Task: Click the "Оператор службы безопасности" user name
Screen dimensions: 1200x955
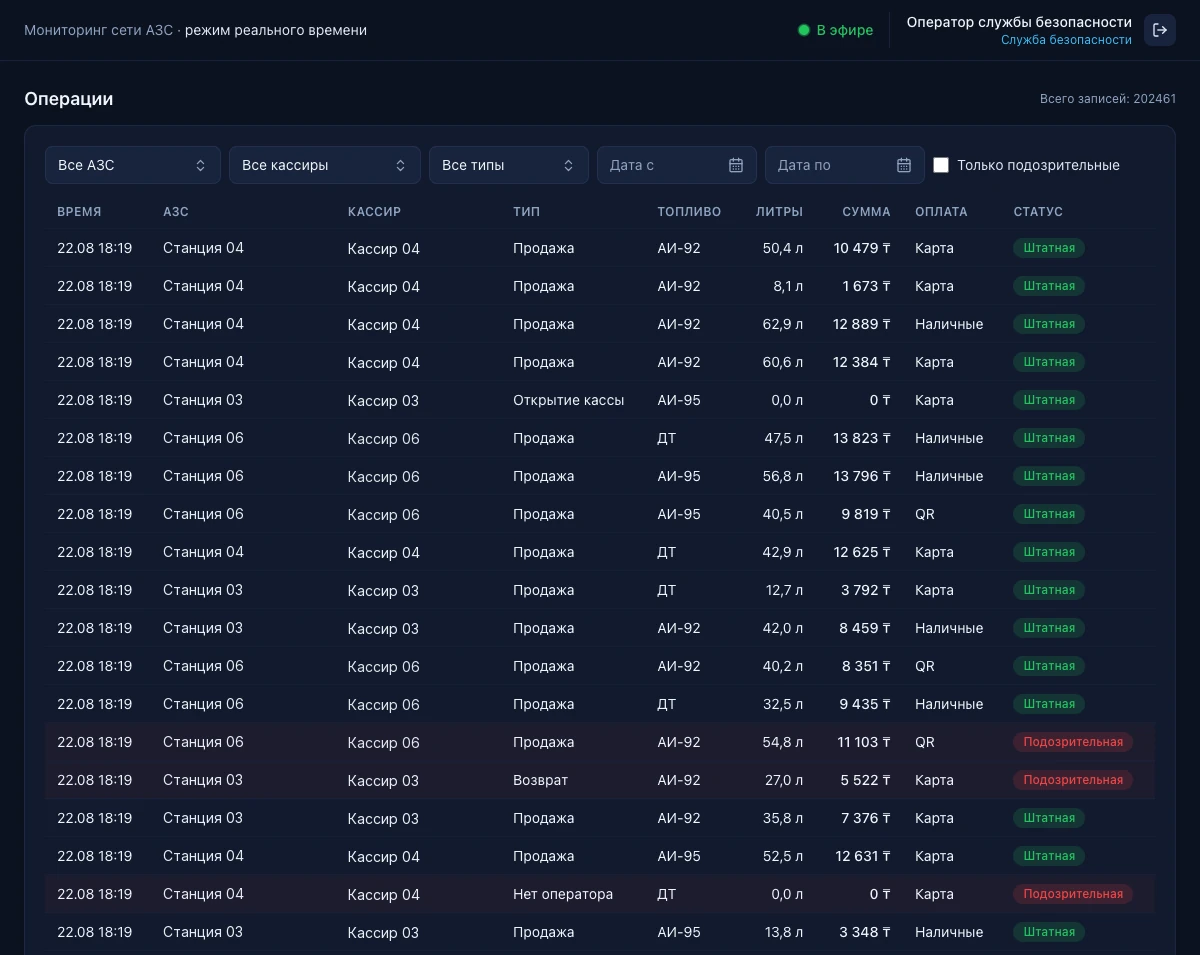Action: pyautogui.click(x=1019, y=22)
